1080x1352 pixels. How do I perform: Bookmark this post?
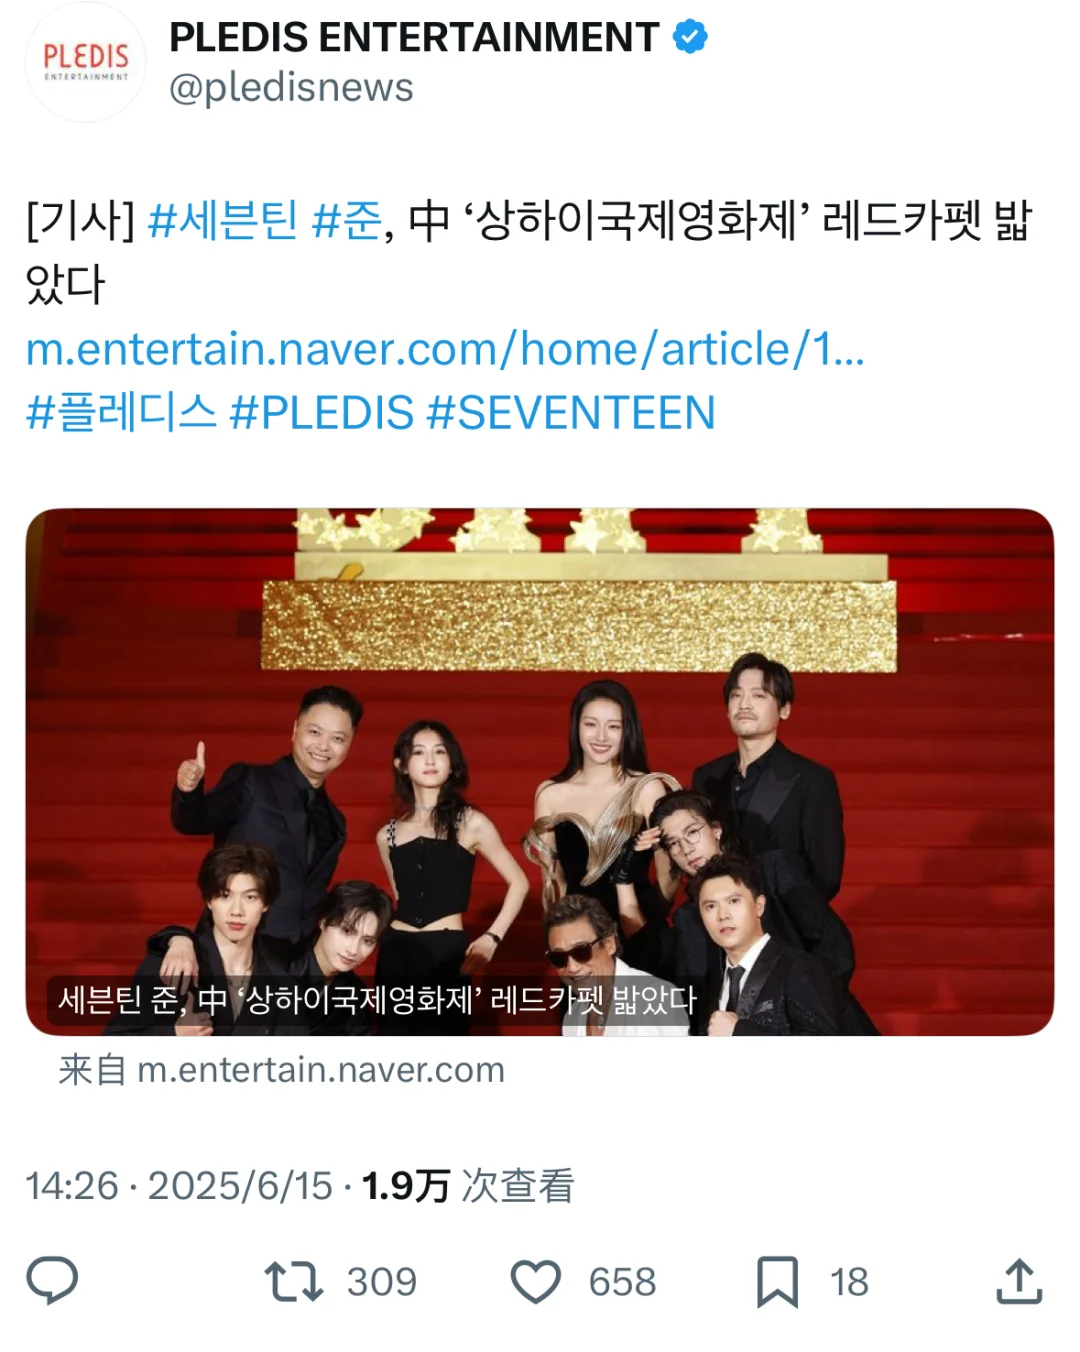(777, 1282)
